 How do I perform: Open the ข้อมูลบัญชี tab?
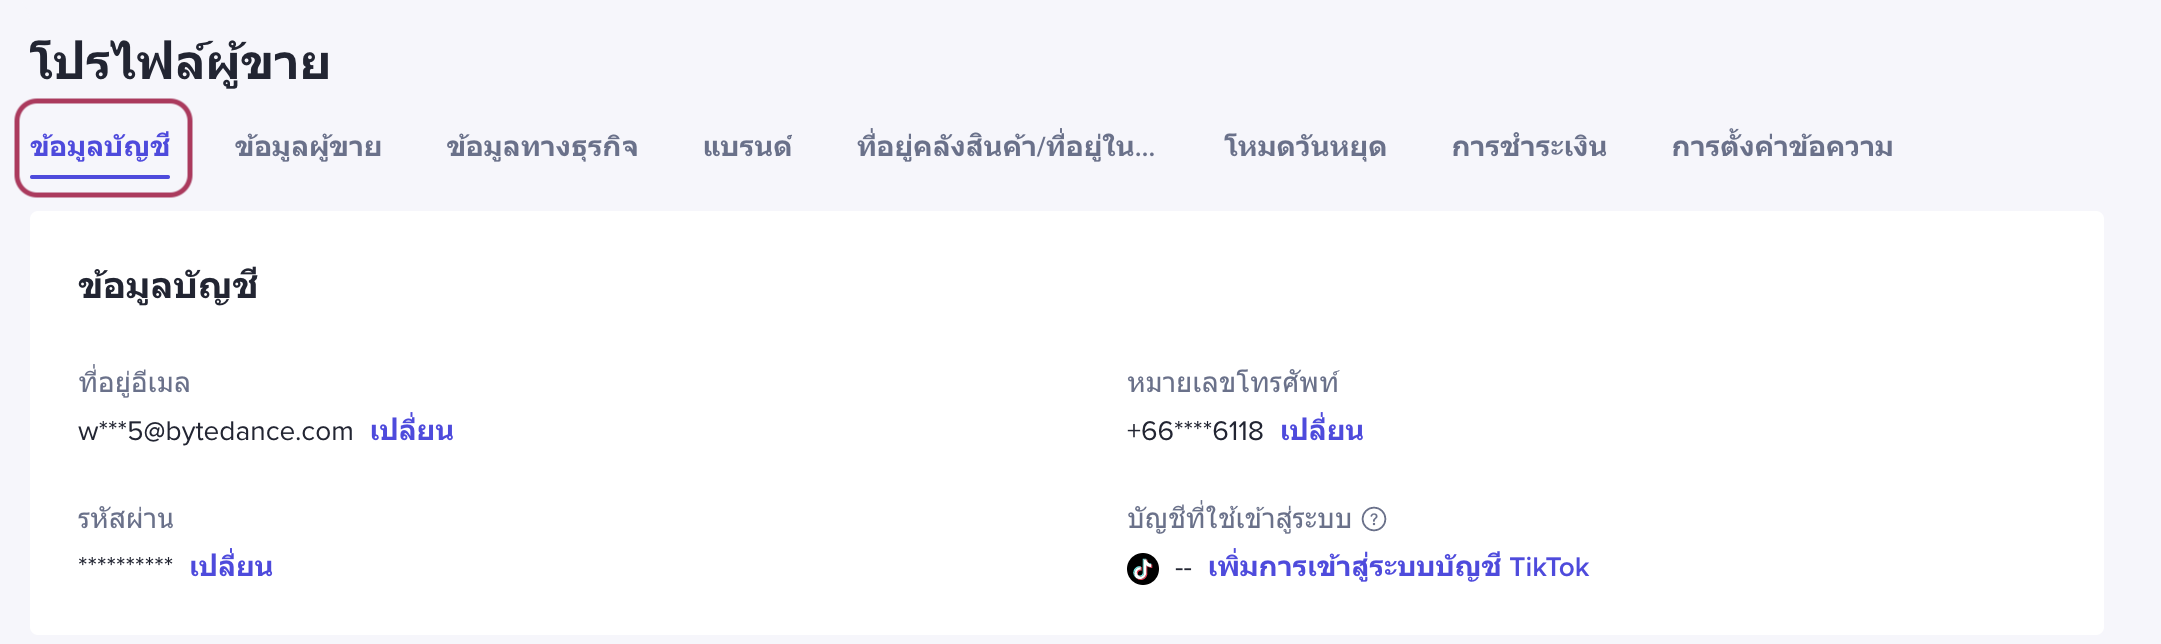tap(100, 148)
